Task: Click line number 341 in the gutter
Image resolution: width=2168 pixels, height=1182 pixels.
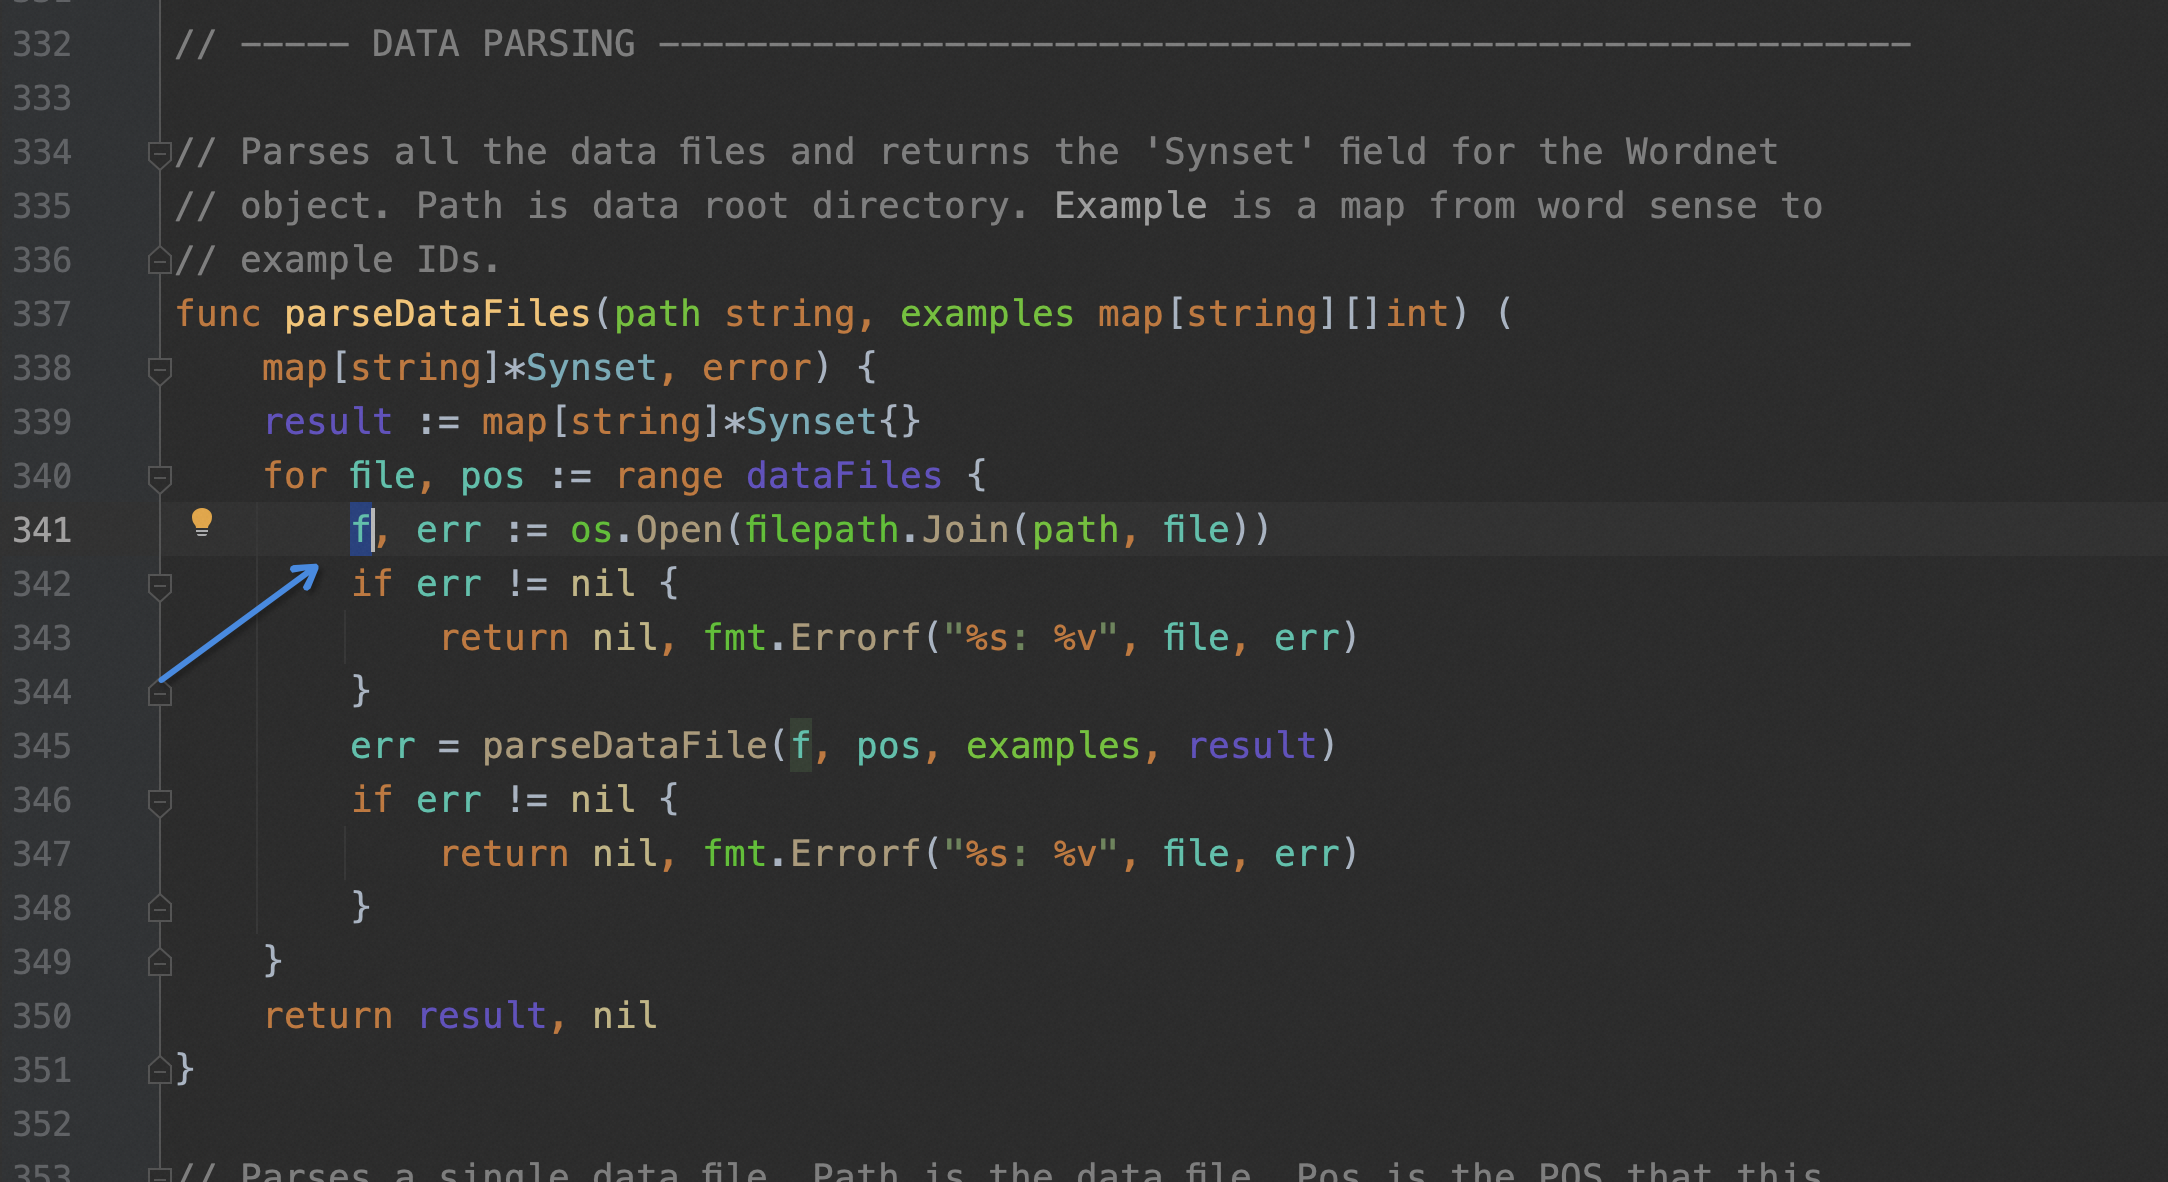Action: tap(42, 530)
